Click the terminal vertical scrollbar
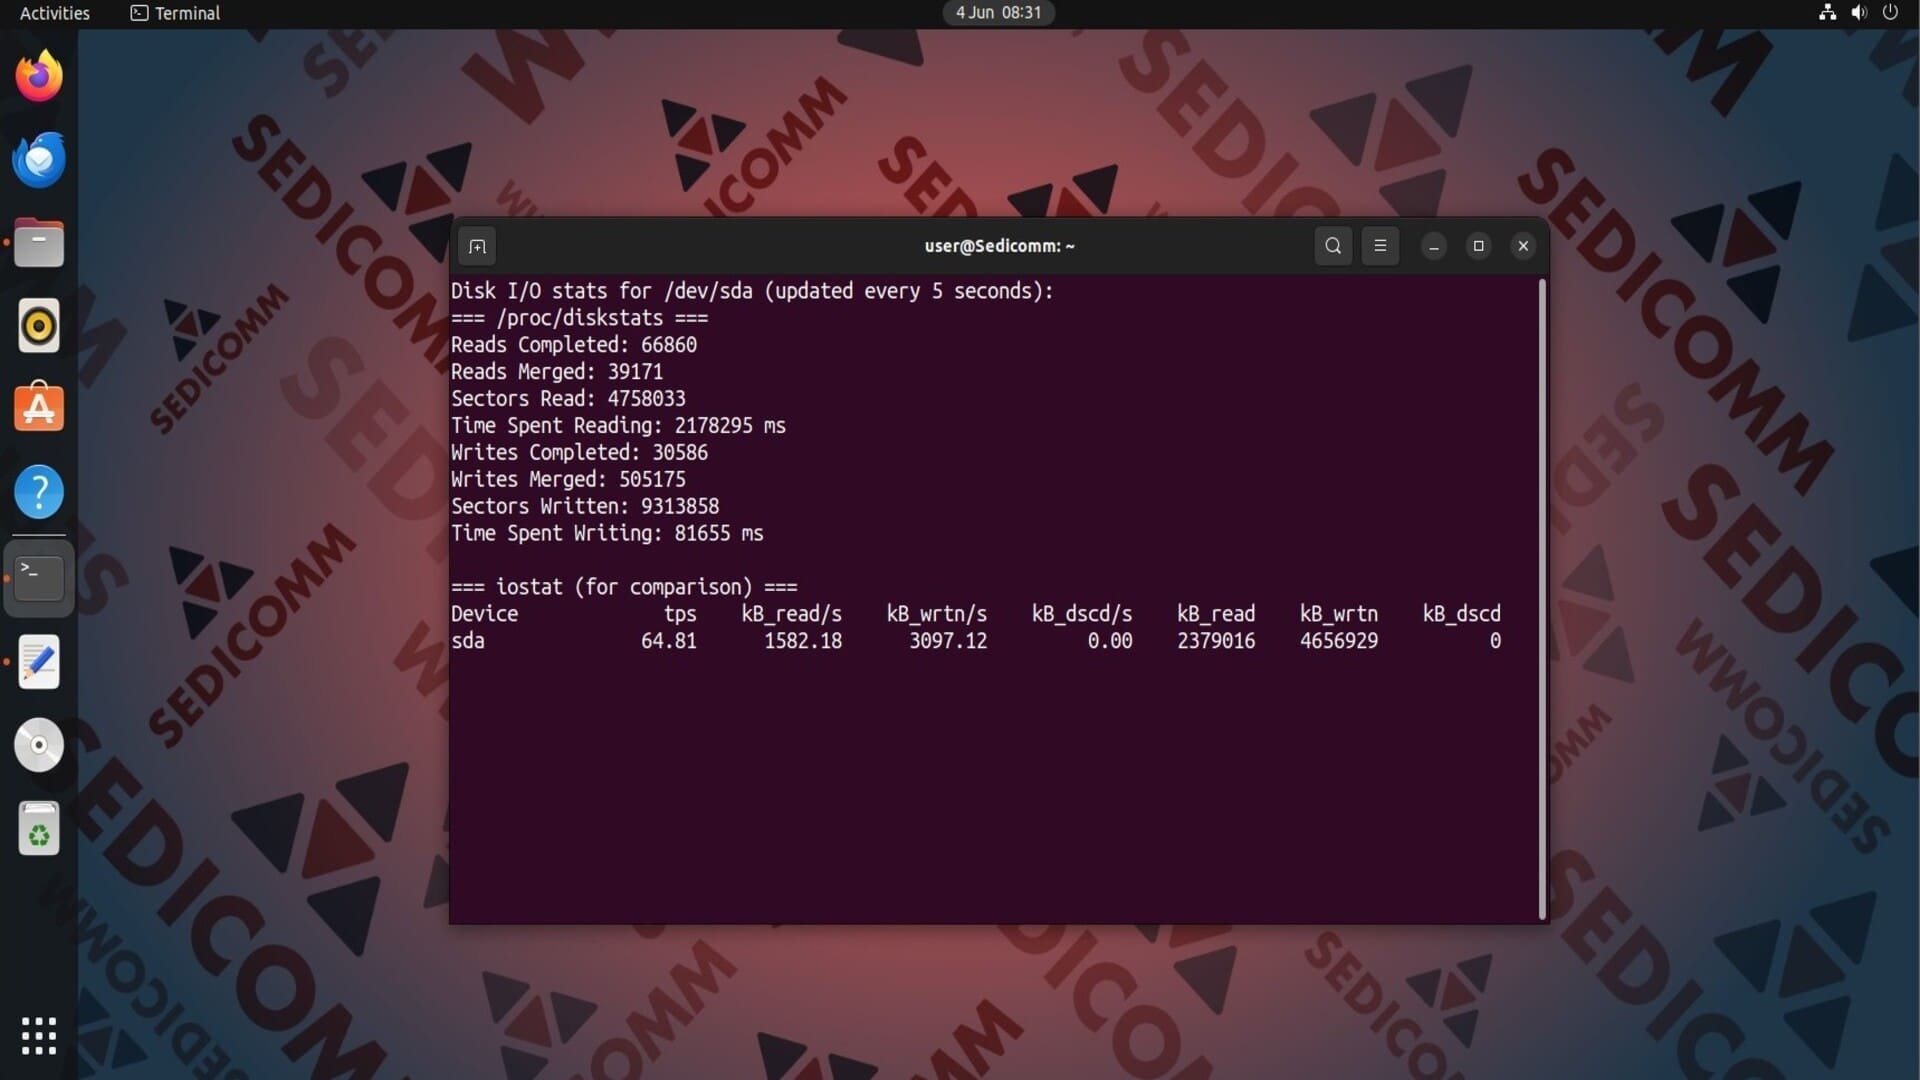The width and height of the screenshot is (1920, 1080). click(x=1542, y=600)
